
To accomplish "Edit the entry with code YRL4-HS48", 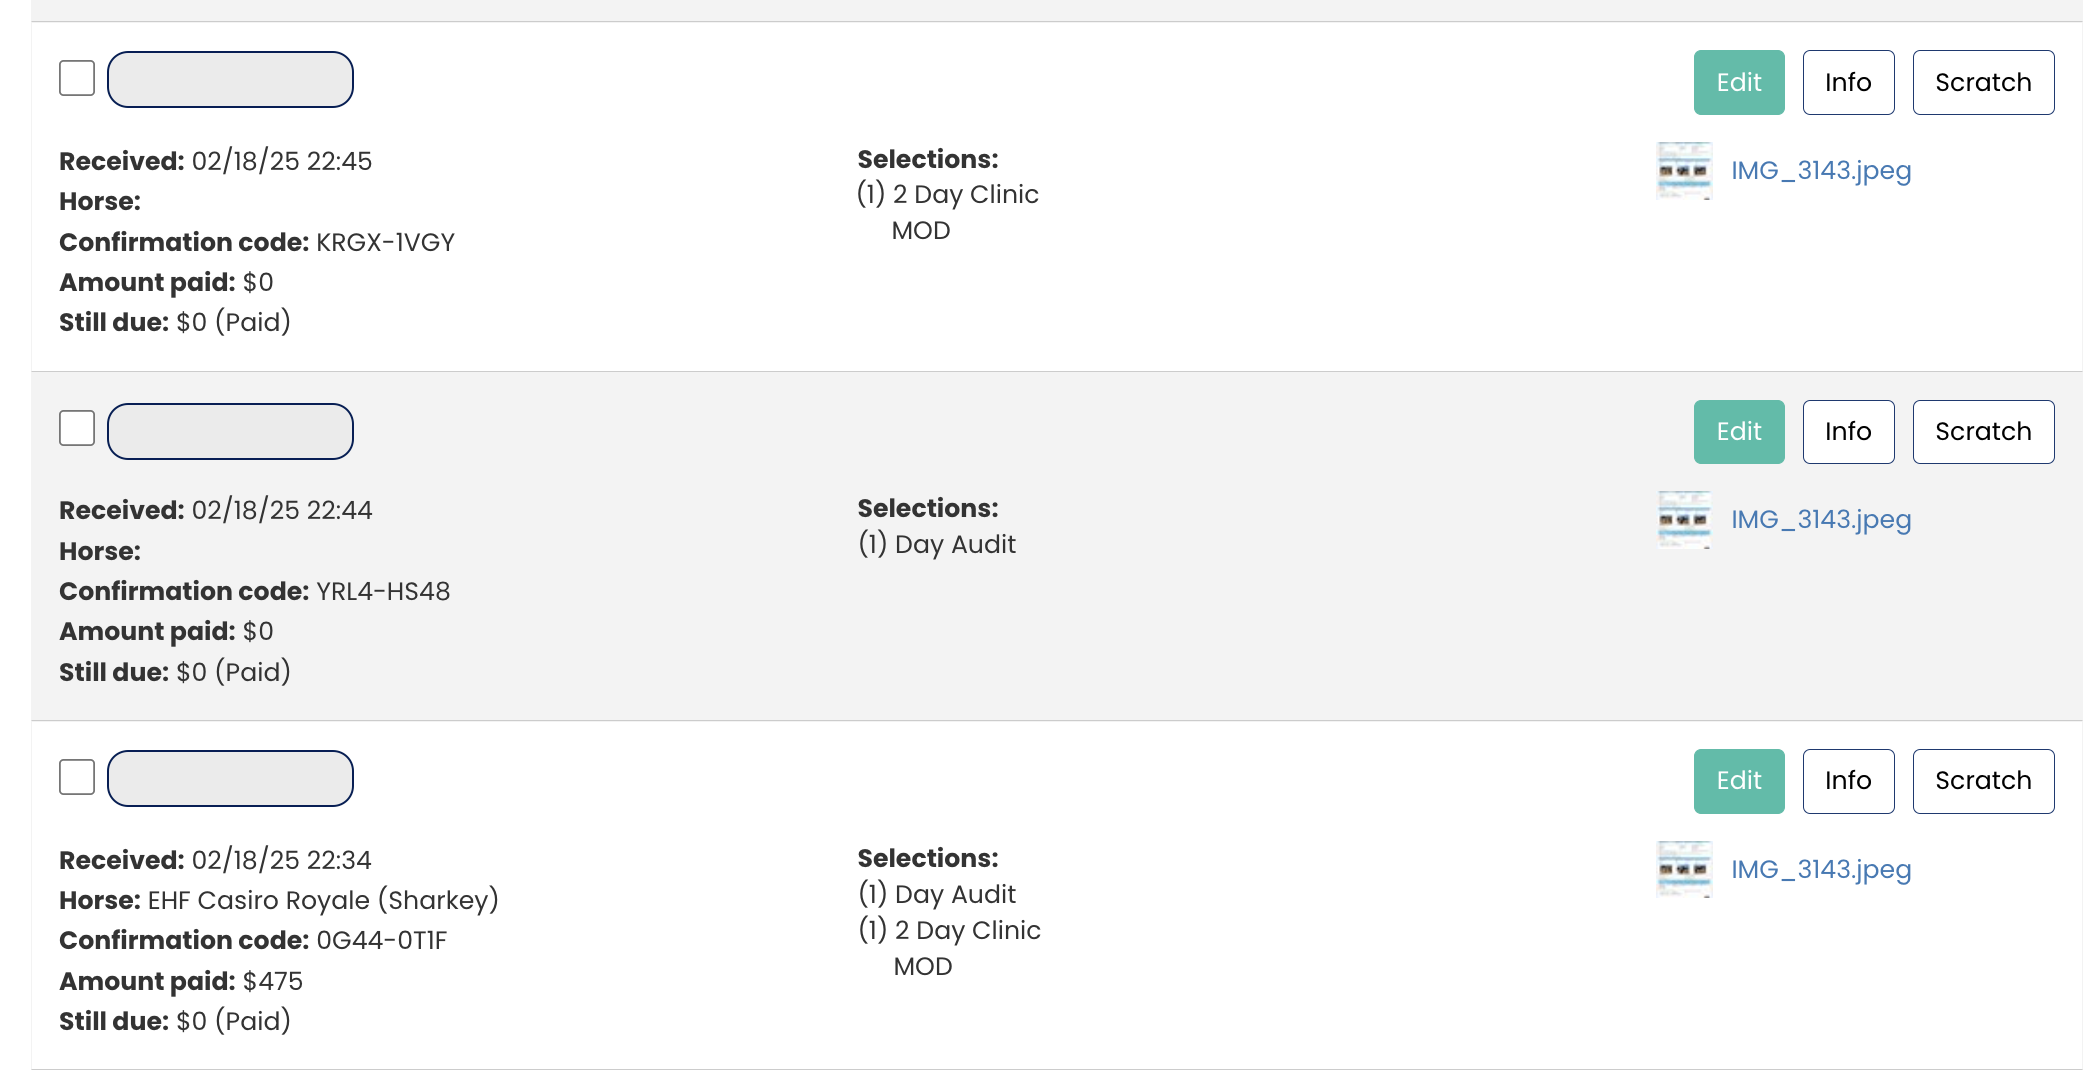I will (x=1738, y=432).
